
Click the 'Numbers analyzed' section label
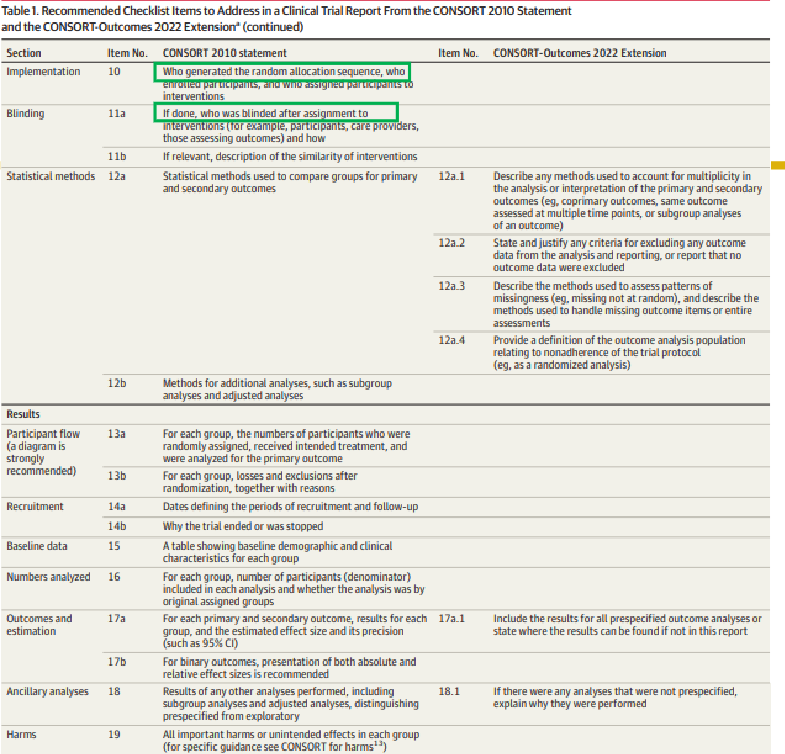pos(48,577)
